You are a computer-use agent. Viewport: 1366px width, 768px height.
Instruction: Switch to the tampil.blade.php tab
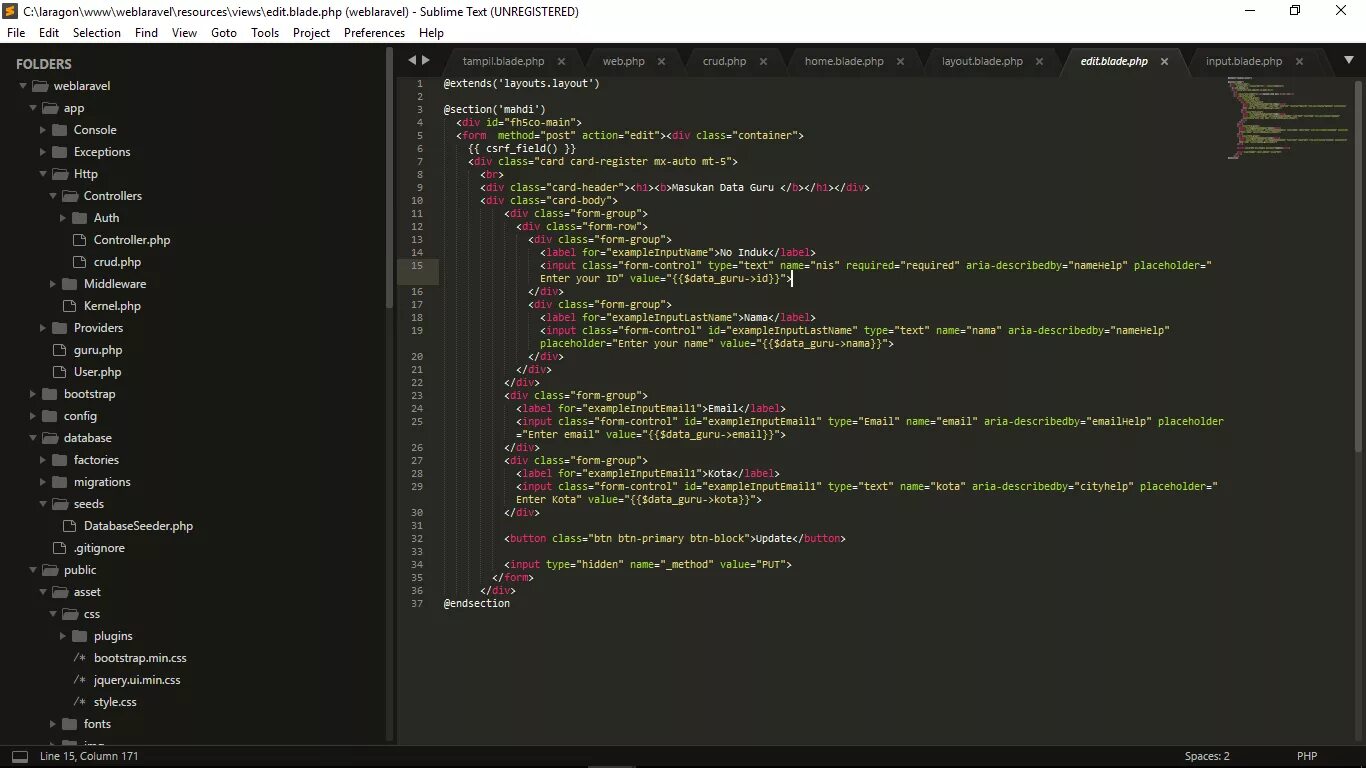click(504, 61)
